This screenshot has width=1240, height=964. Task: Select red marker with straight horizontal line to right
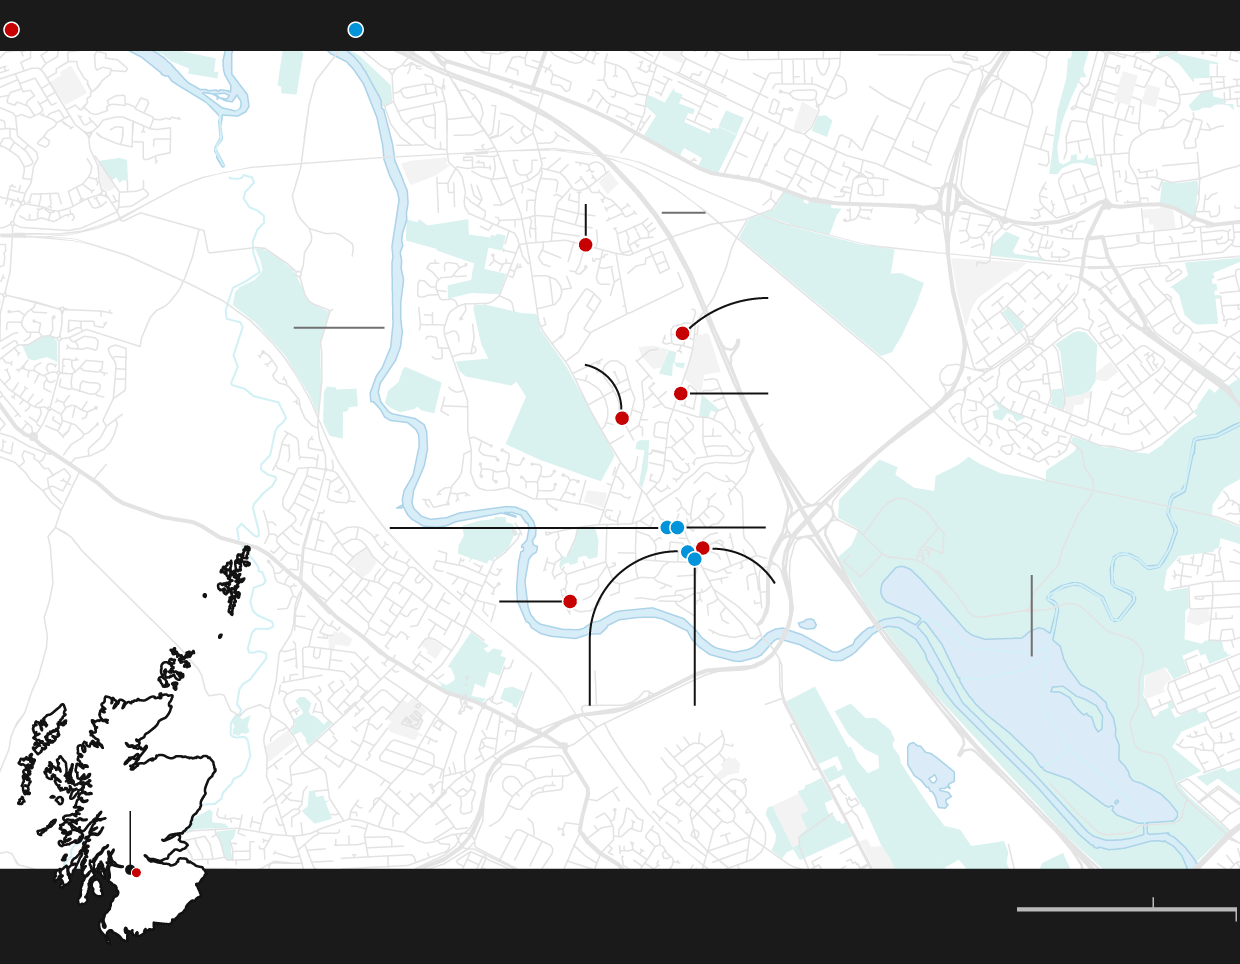pos(680,394)
